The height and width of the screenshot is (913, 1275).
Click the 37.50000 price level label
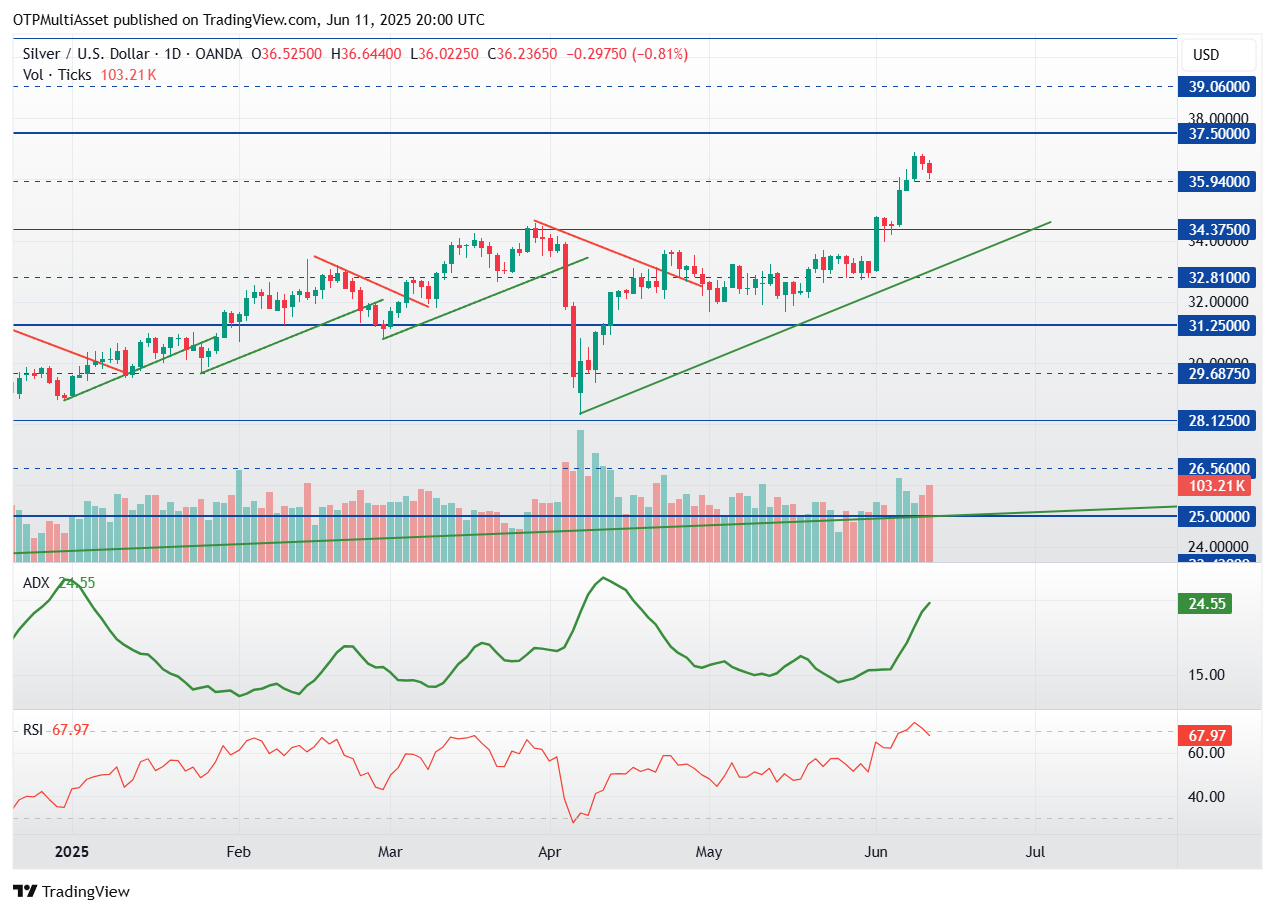pos(1217,133)
